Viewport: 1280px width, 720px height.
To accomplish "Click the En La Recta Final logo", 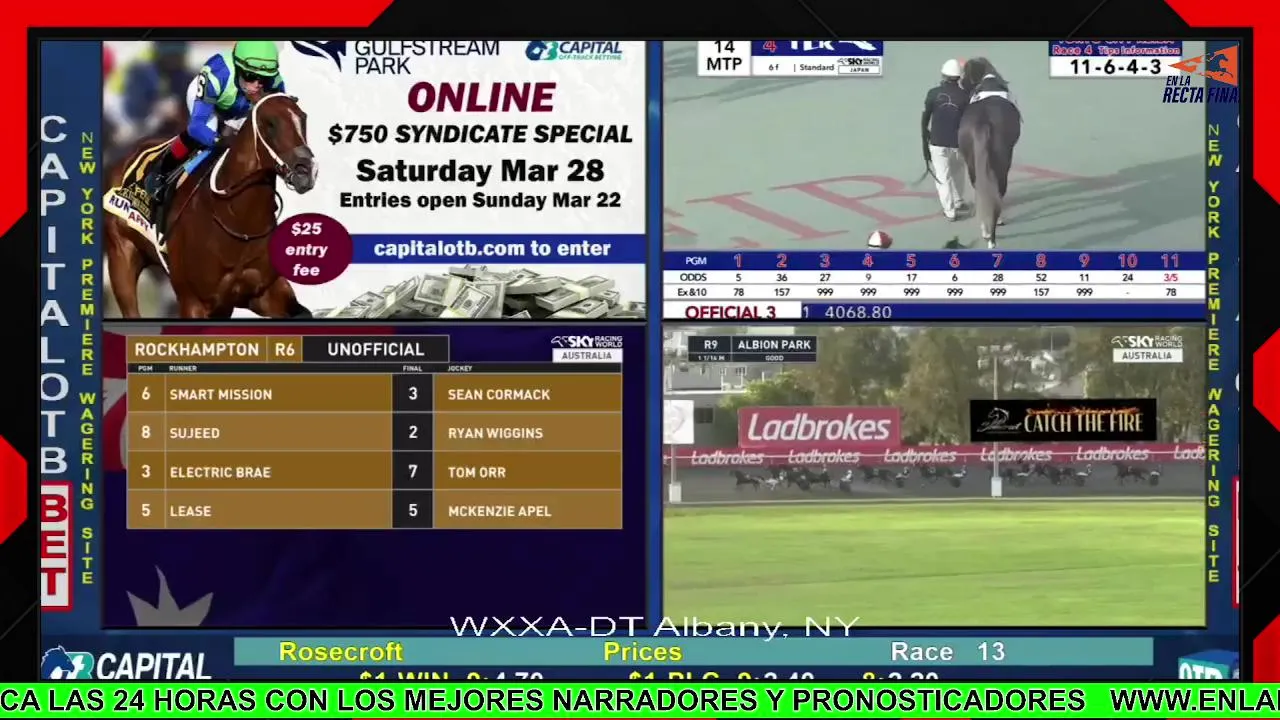I will tap(1200, 75).
